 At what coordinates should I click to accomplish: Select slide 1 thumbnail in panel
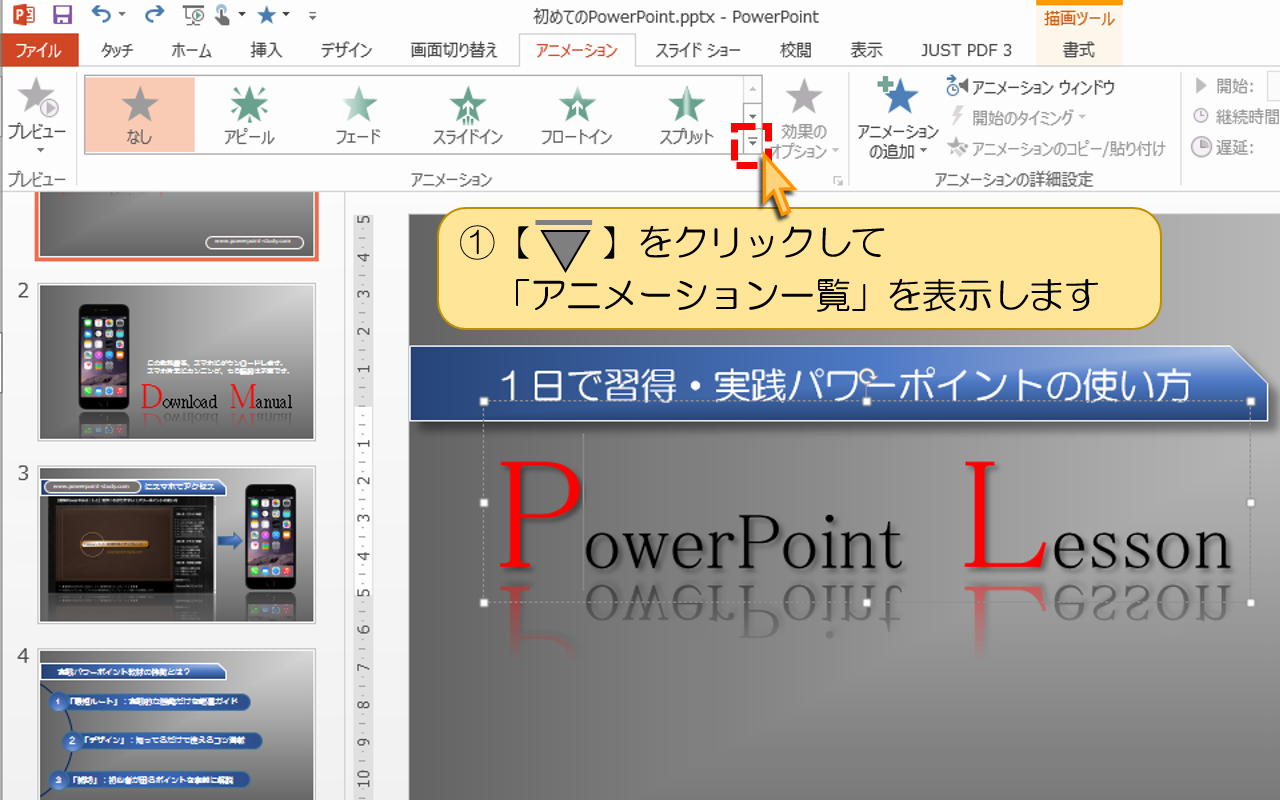pos(177,226)
